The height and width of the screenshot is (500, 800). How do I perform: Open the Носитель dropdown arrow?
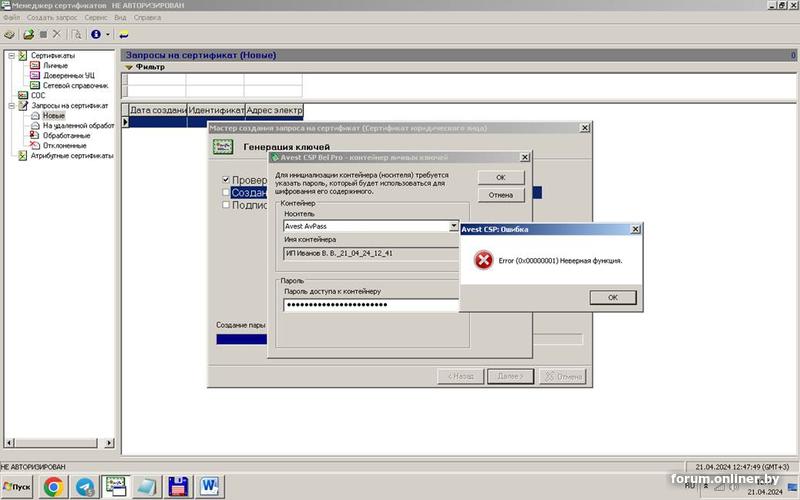tap(454, 226)
